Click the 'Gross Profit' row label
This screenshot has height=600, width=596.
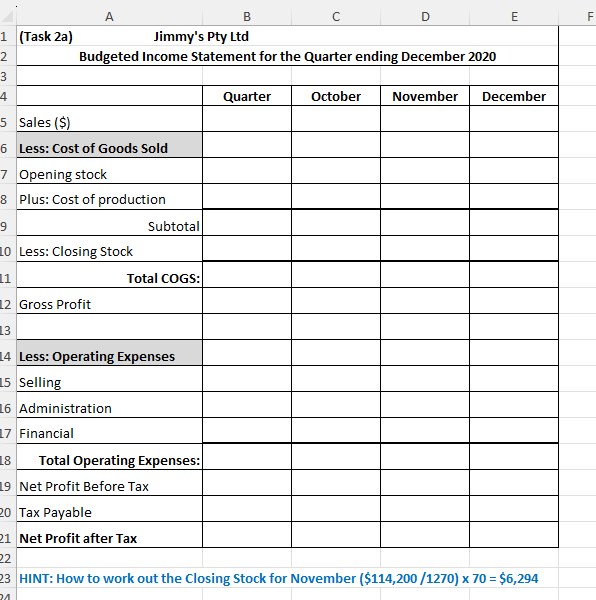55,304
